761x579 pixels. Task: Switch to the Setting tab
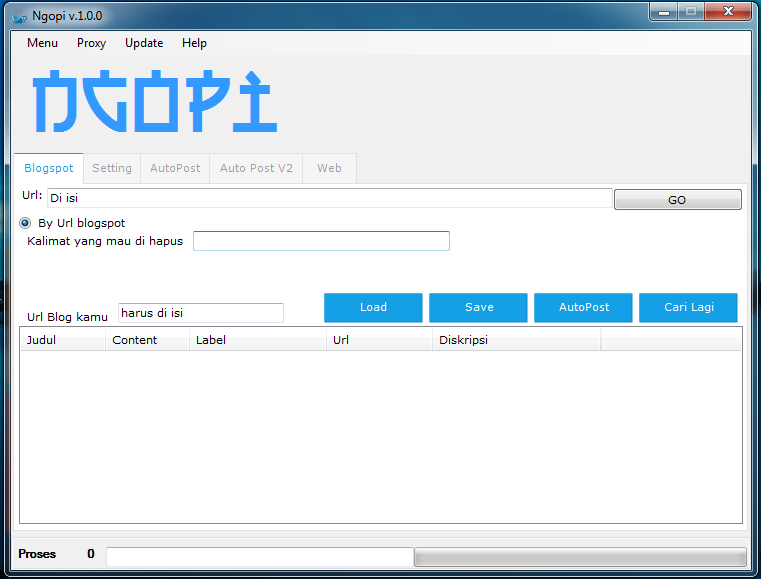[112, 168]
